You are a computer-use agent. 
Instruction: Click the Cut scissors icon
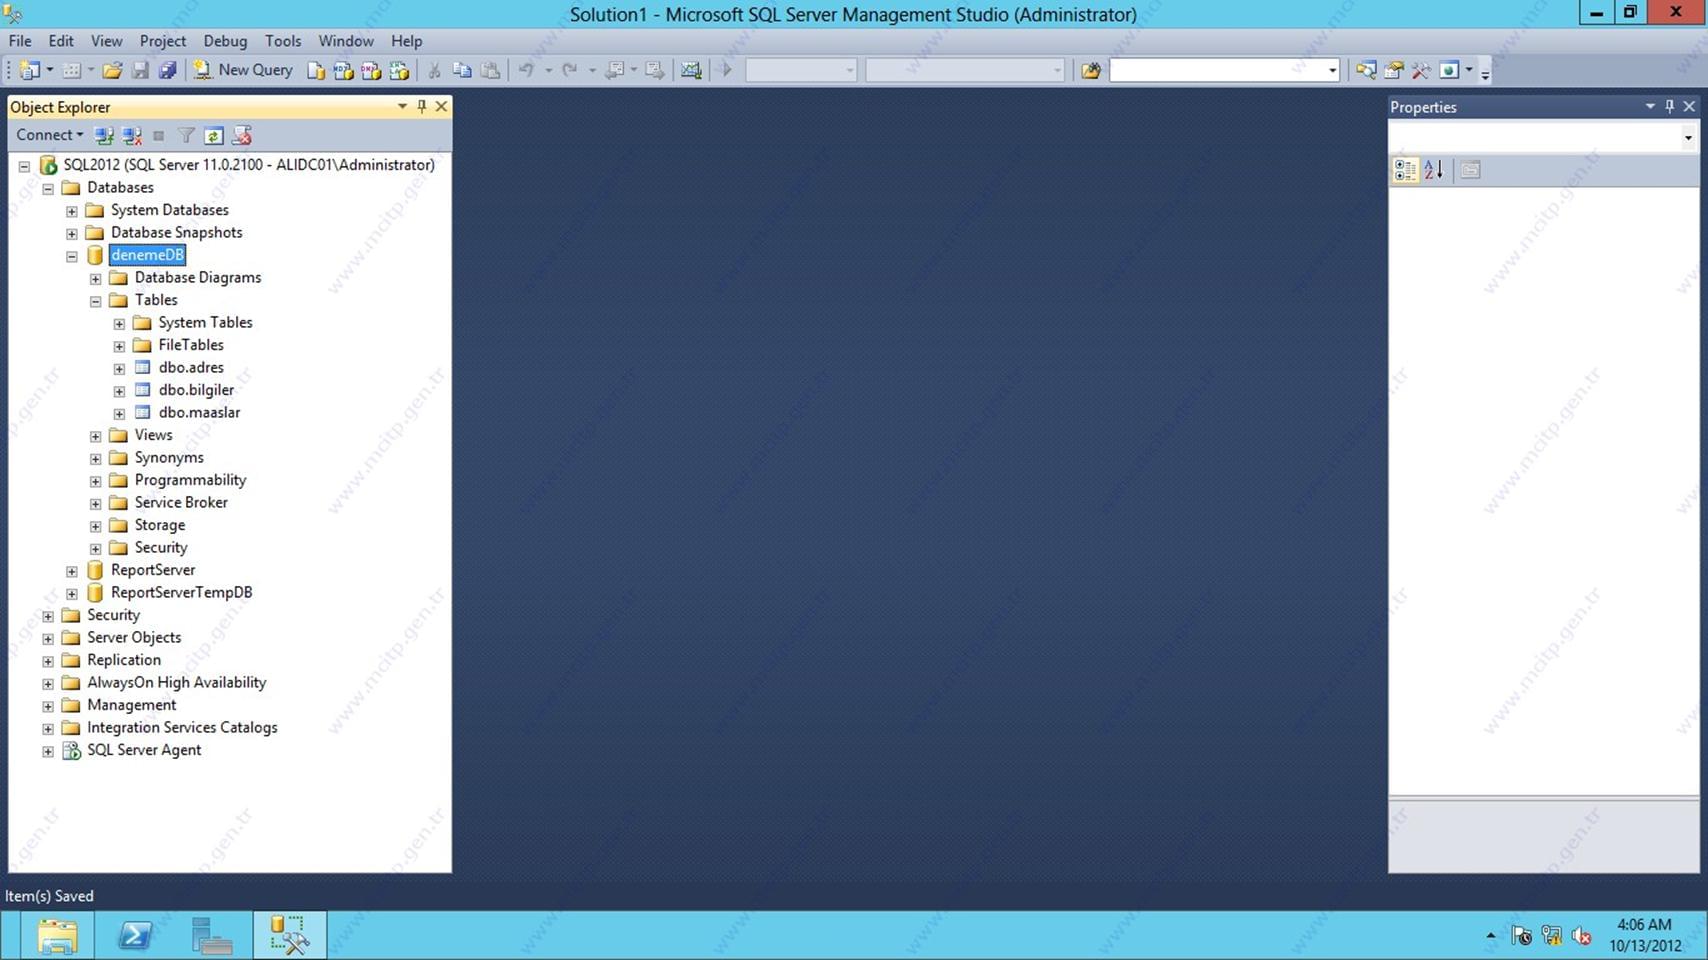tap(434, 70)
